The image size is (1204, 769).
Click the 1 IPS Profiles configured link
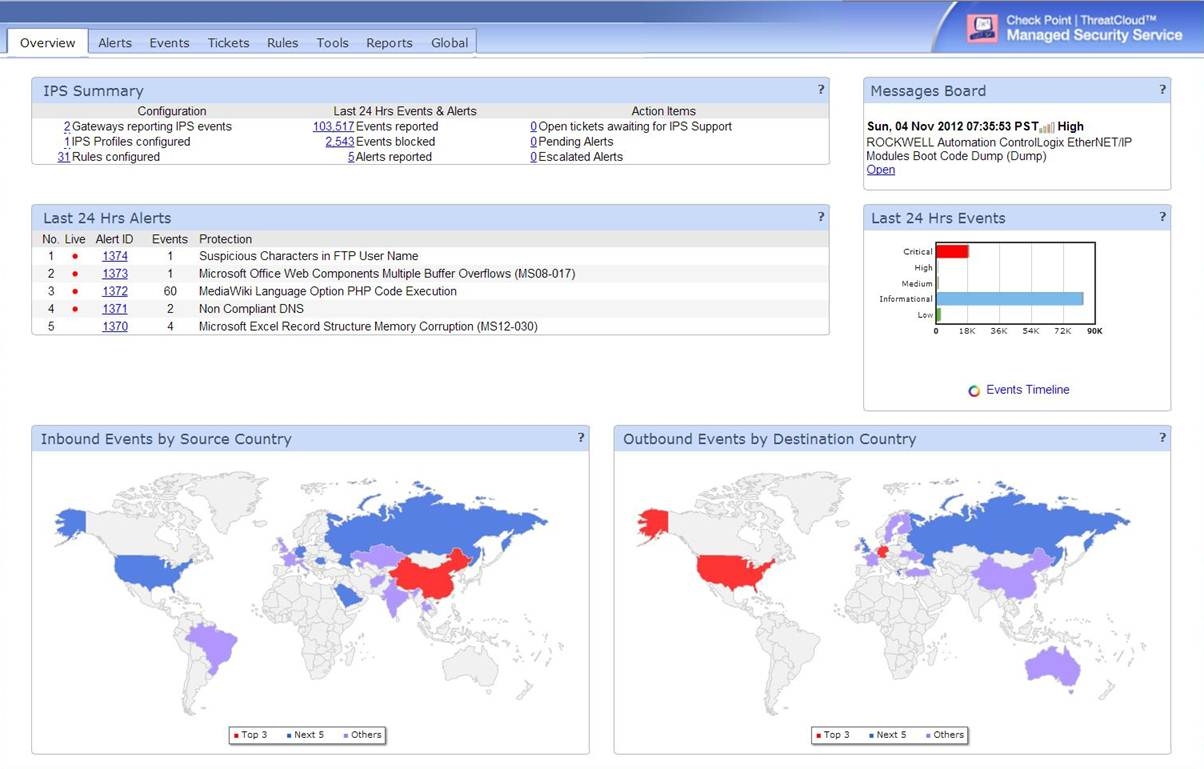tap(67, 142)
